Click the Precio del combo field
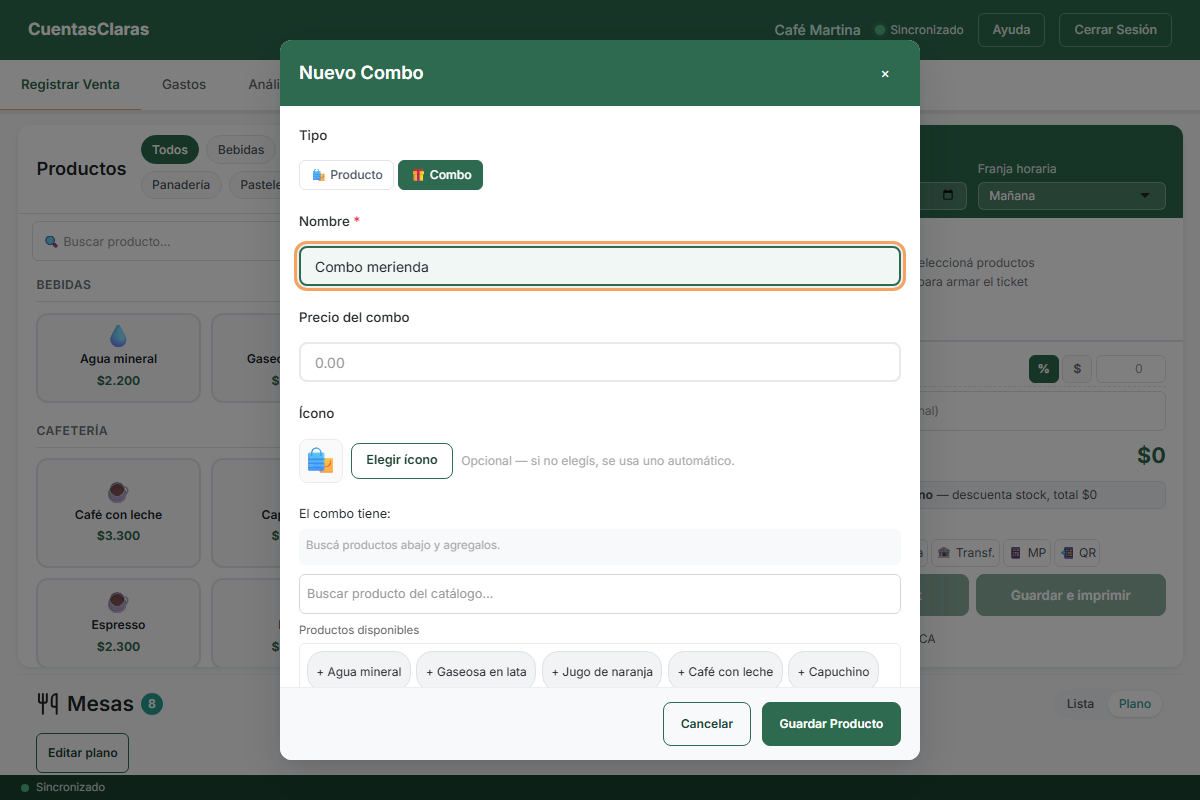 [600, 363]
